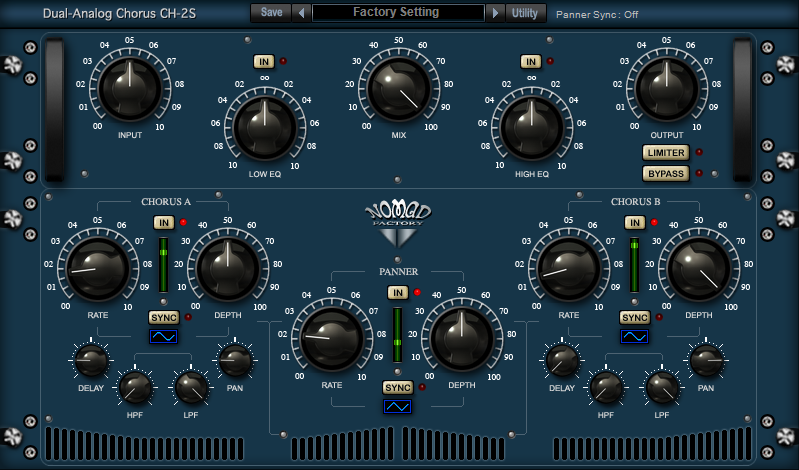
Task: Toggle Chorus B IN switch
Action: (x=634, y=223)
